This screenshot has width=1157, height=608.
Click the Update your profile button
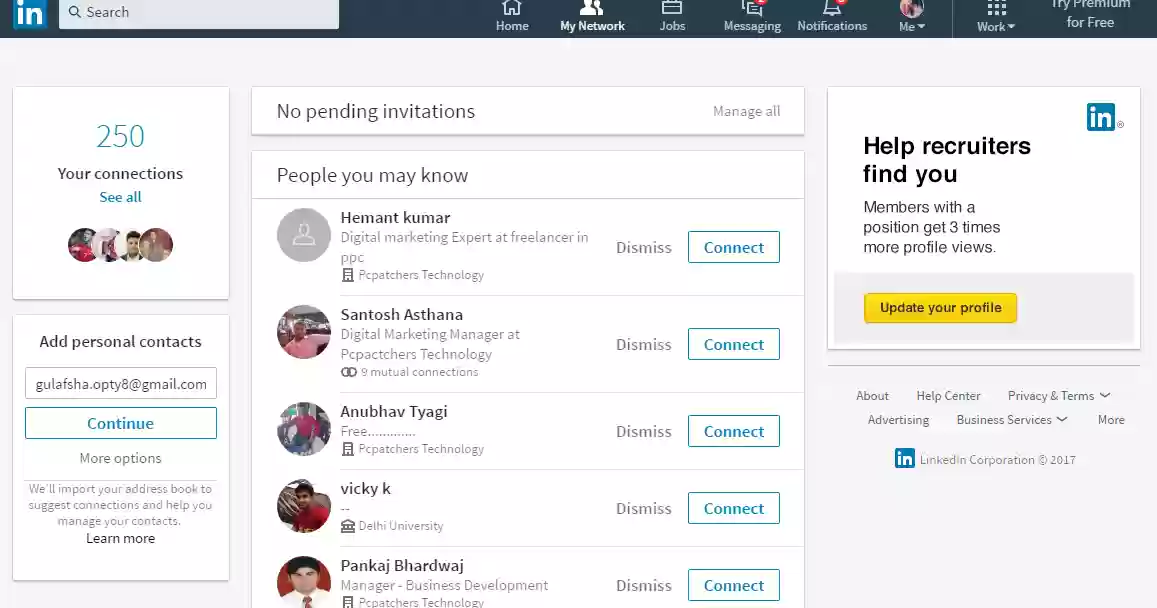click(940, 308)
